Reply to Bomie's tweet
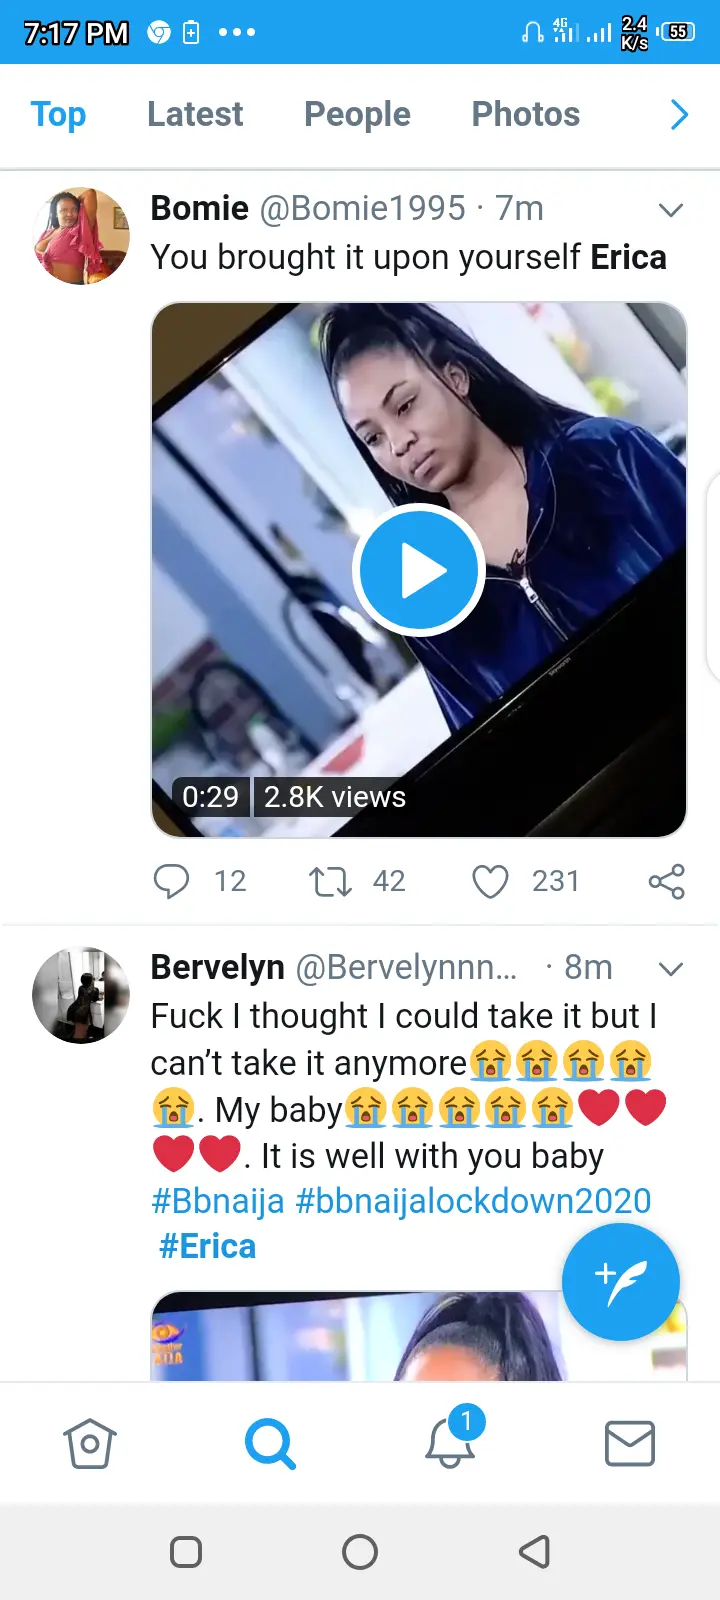 [x=171, y=881]
